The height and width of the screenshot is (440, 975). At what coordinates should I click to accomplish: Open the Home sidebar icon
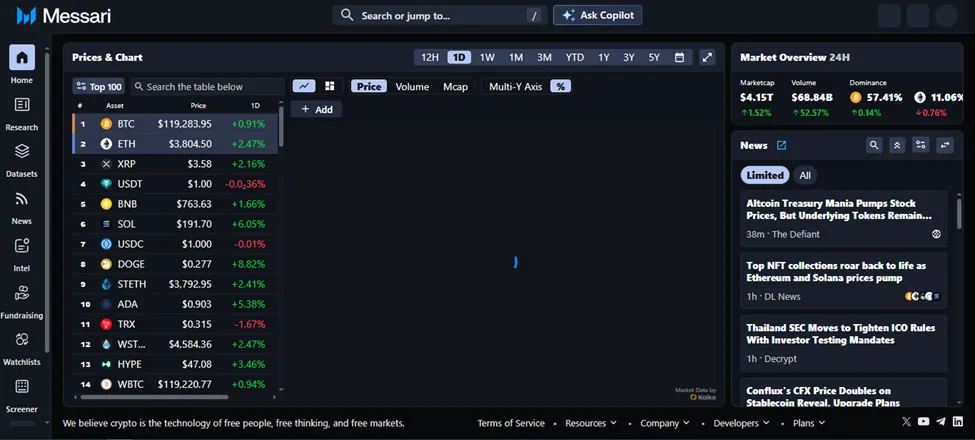coord(22,57)
